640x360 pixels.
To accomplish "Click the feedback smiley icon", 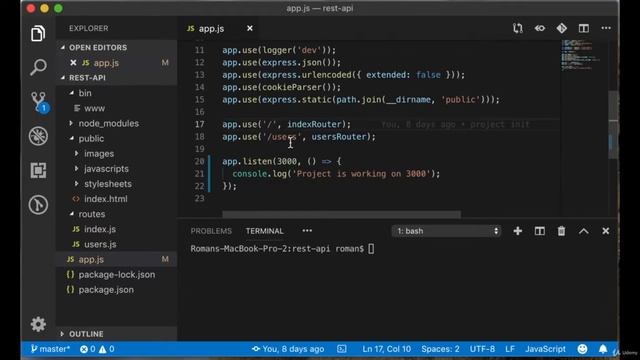I will click(x=582, y=349).
